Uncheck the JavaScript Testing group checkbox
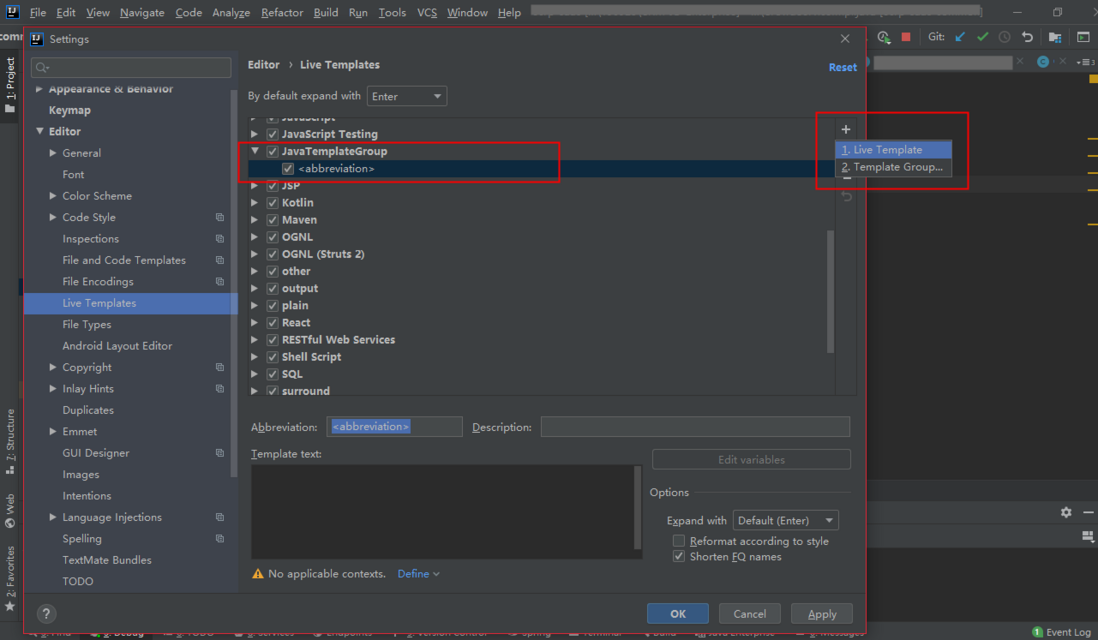 [x=272, y=134]
